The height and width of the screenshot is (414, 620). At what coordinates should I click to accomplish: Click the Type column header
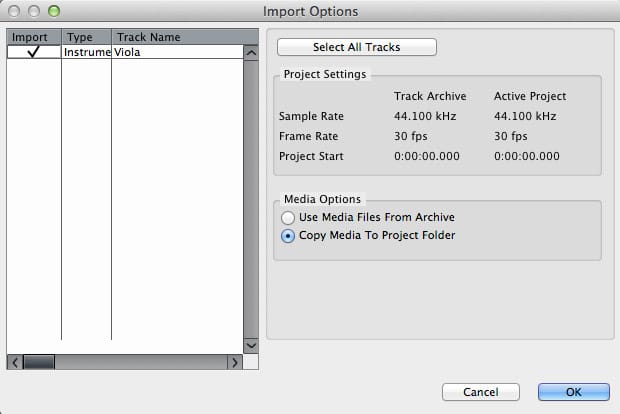pyautogui.click(x=86, y=37)
